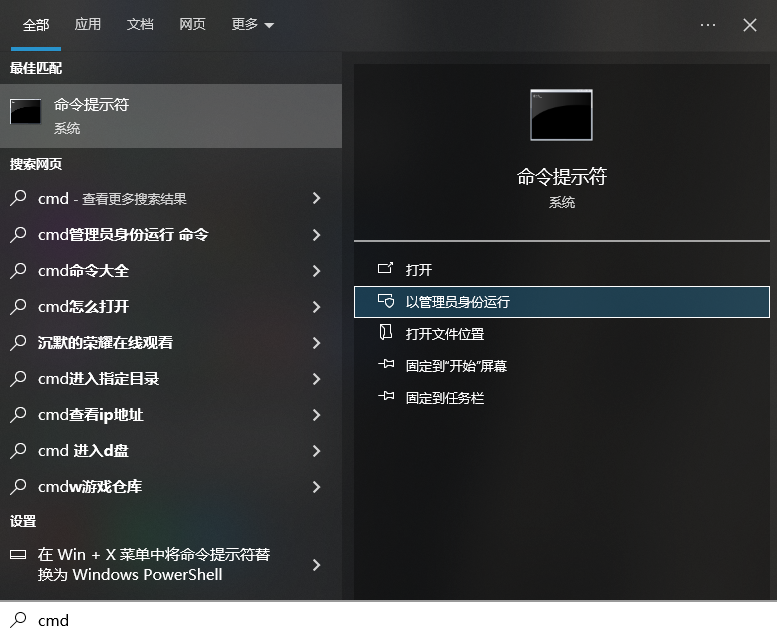777x638 pixels.
Task: Click search icon beside cmd - 查看更多搜索结果
Action: coord(18,198)
